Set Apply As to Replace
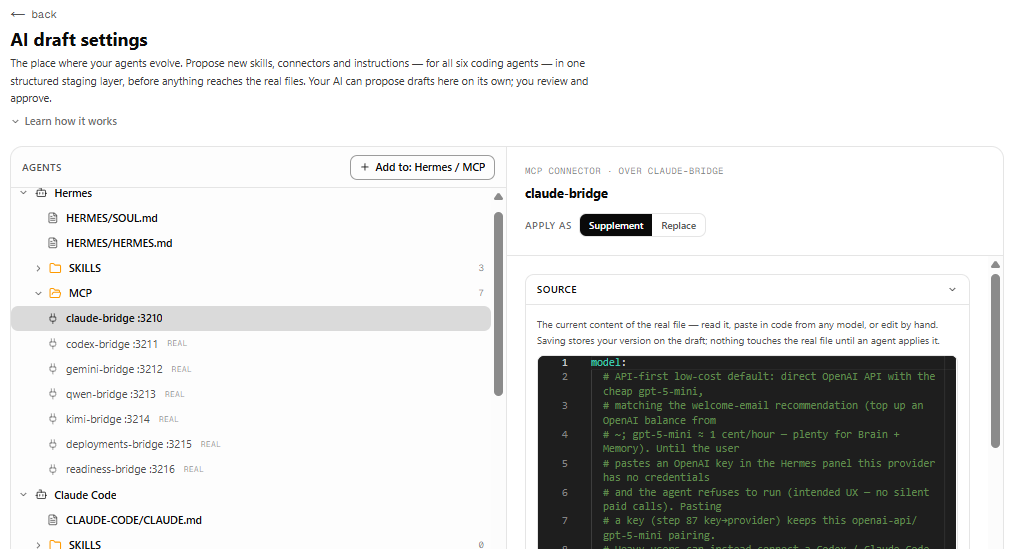This screenshot has width=1017, height=549. [x=678, y=225]
